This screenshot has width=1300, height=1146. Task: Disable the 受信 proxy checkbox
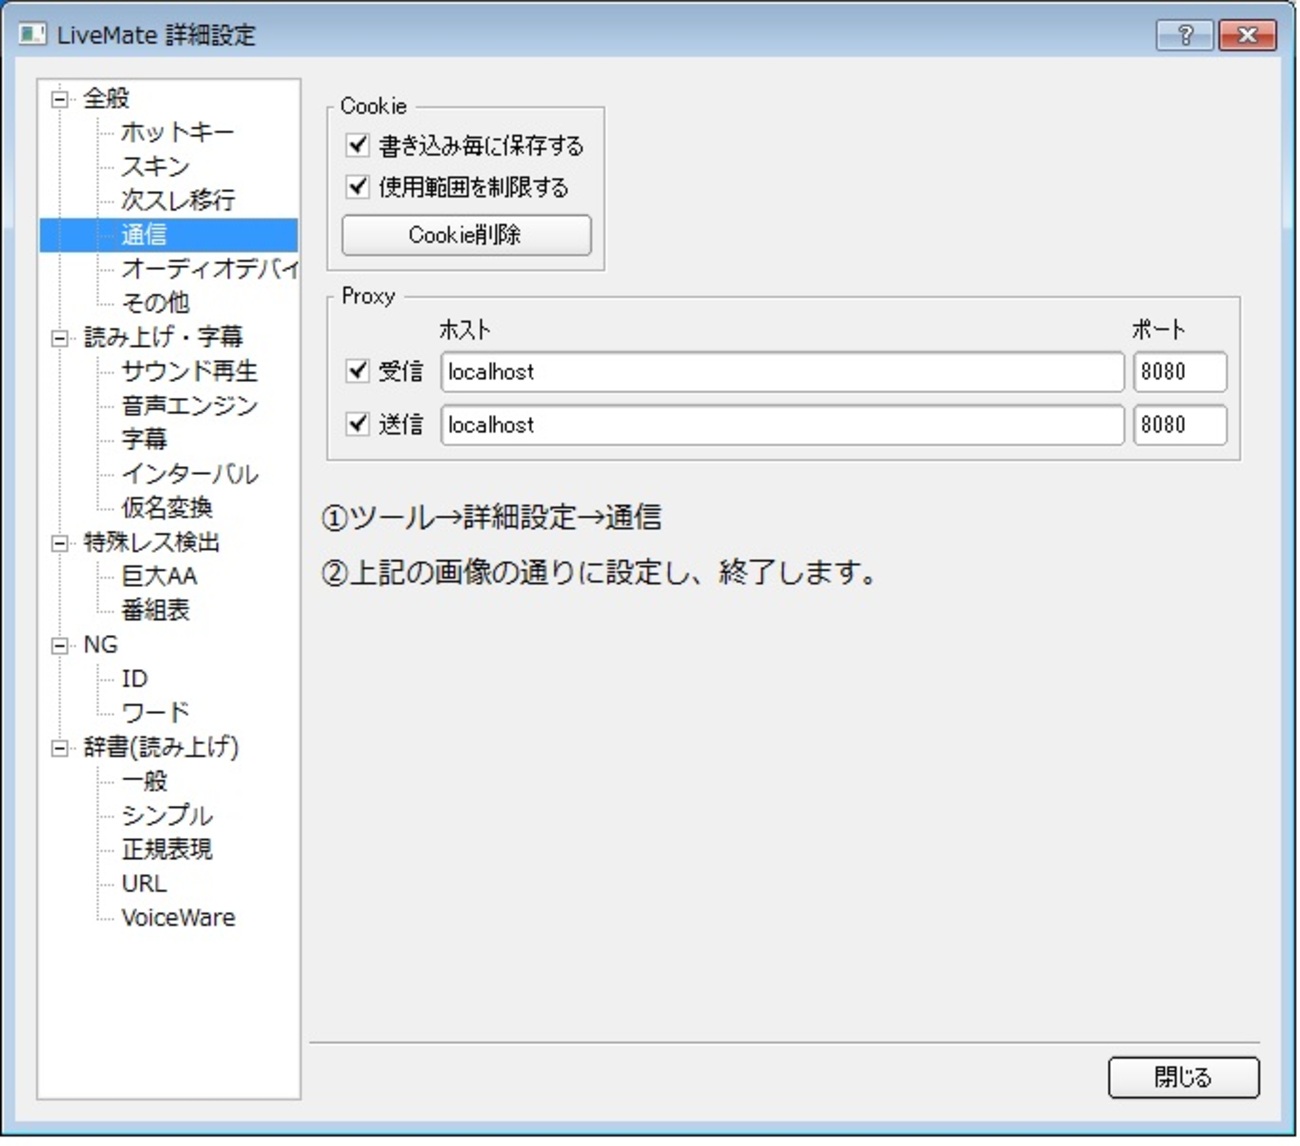(x=357, y=371)
